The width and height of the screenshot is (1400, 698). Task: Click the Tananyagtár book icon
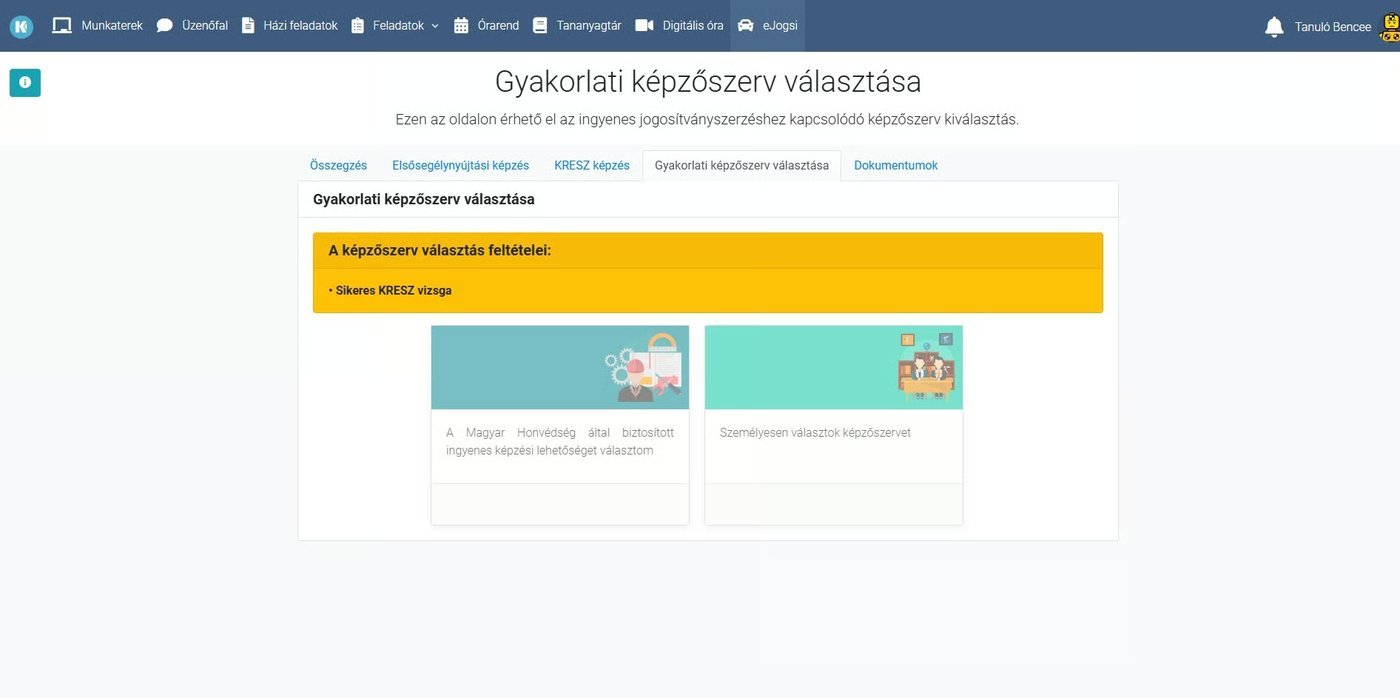pos(540,26)
